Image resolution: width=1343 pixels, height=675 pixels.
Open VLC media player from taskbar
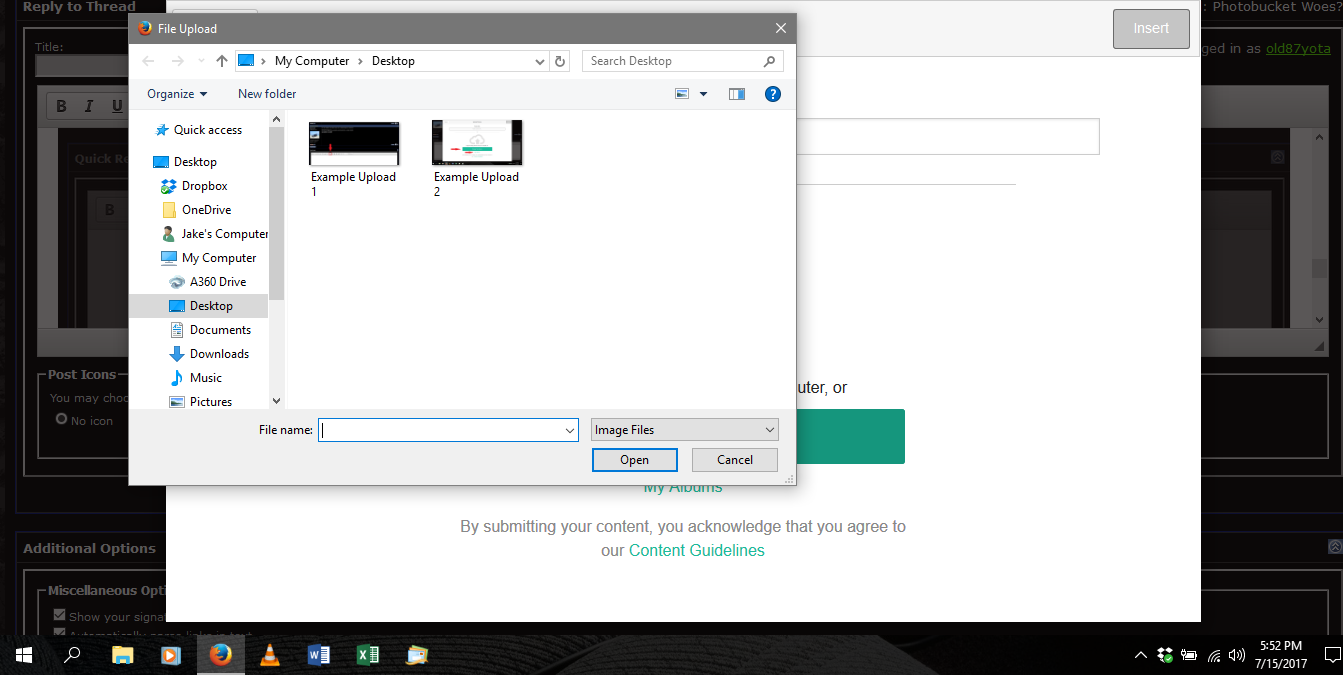(x=270, y=655)
